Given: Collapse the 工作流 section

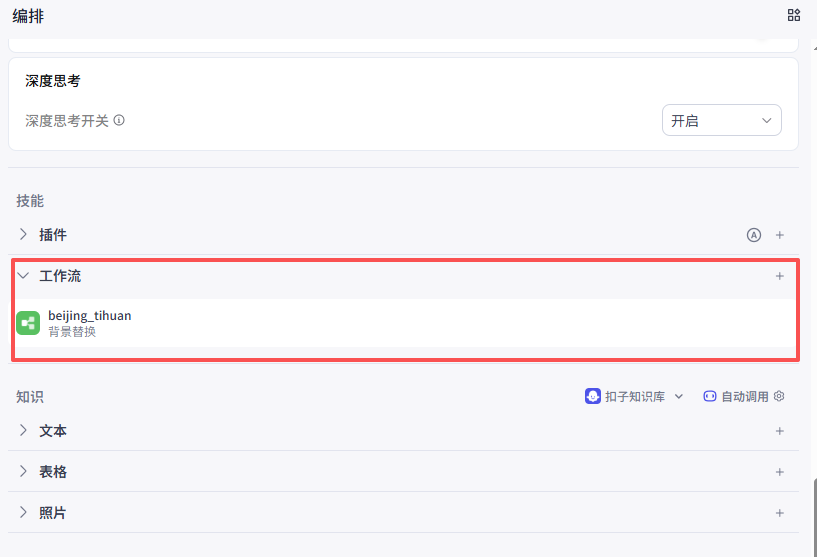Looking at the screenshot, I should (23, 276).
